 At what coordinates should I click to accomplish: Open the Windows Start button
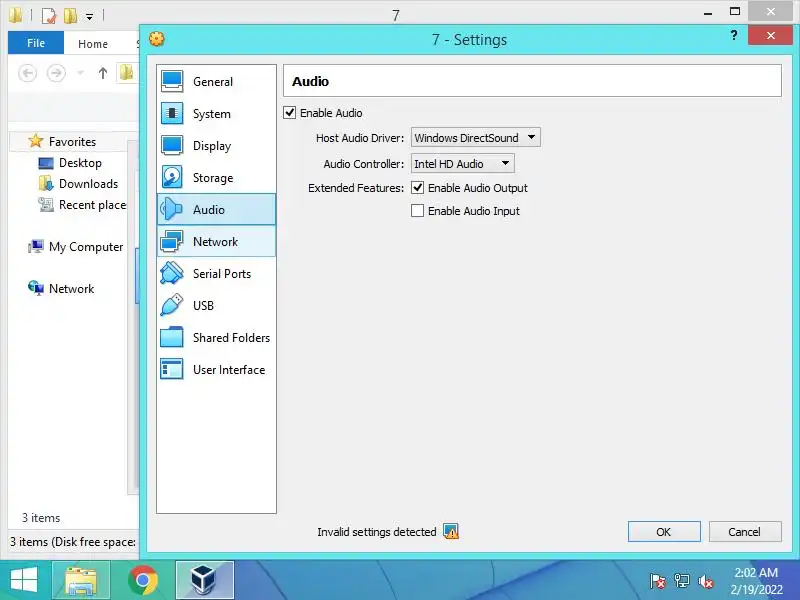click(x=24, y=580)
